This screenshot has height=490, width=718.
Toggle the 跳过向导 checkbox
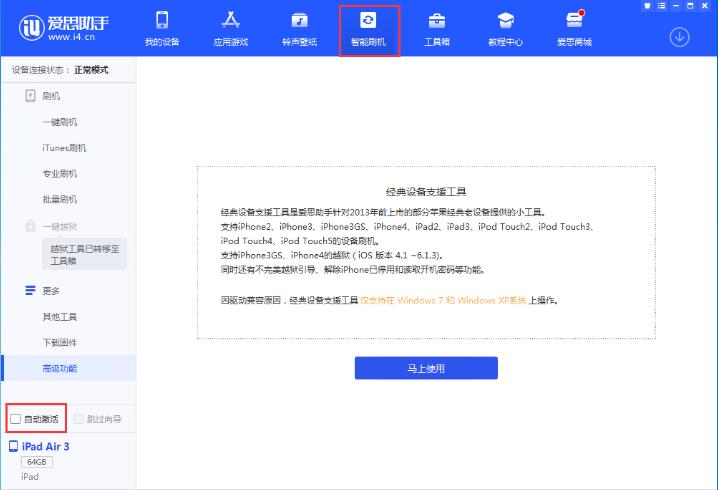(79, 418)
